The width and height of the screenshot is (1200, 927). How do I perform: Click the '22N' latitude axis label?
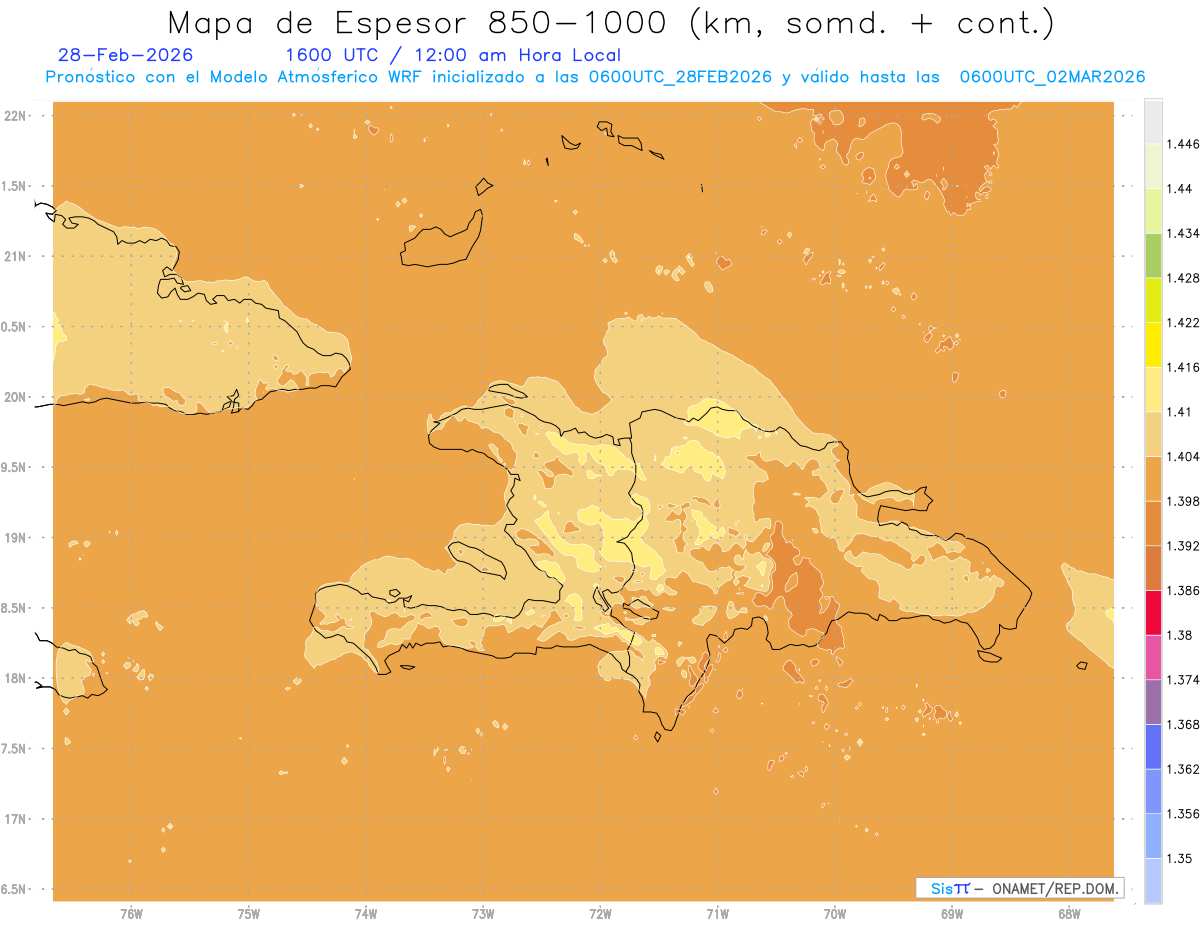16,115
